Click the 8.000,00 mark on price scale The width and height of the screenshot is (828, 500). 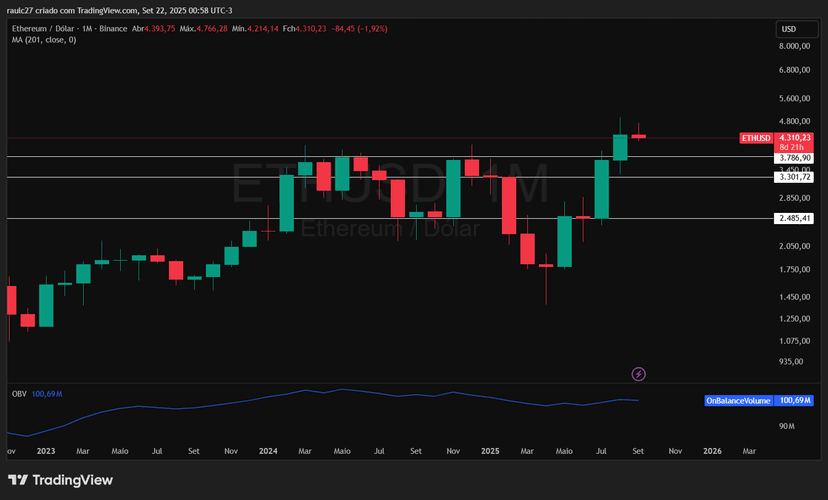tap(793, 47)
